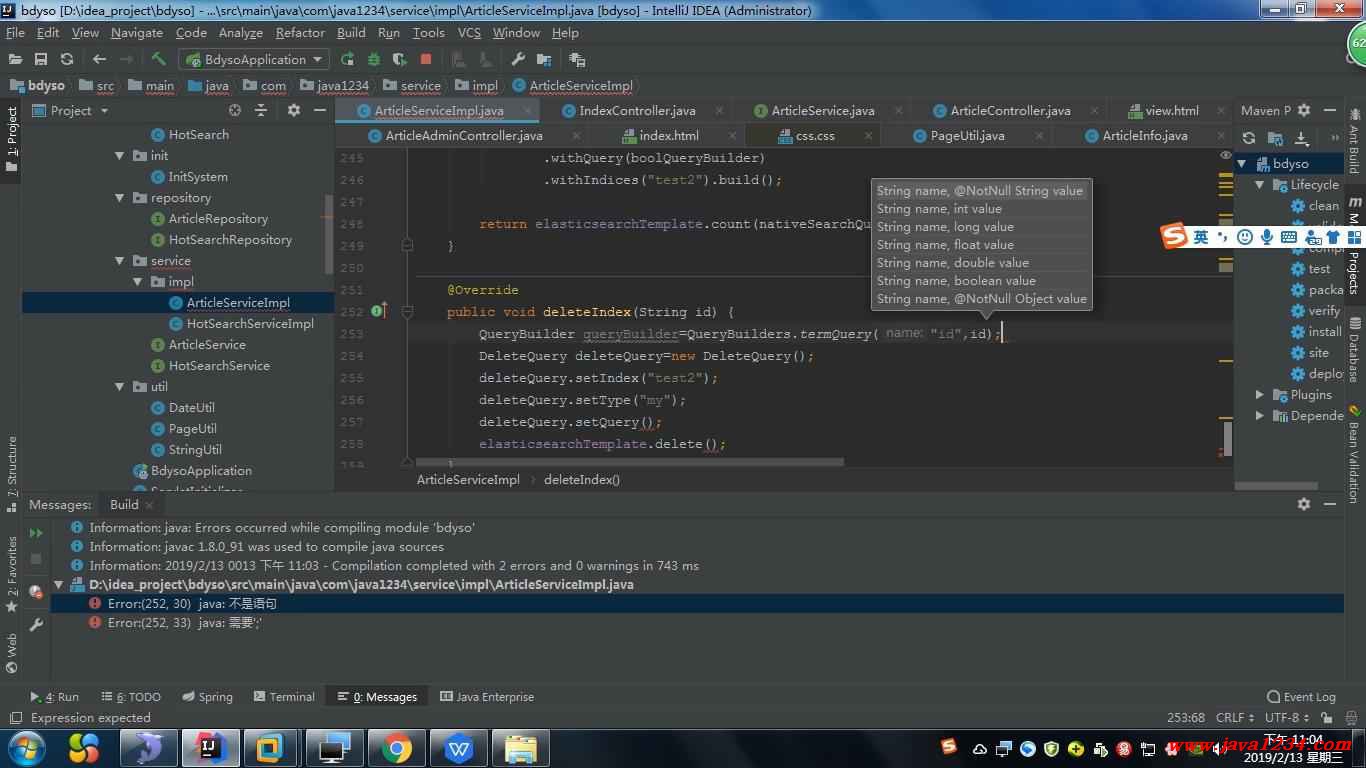Run Maven lifecycle goal clean
Screen dimensions: 1366x768
(1323, 206)
